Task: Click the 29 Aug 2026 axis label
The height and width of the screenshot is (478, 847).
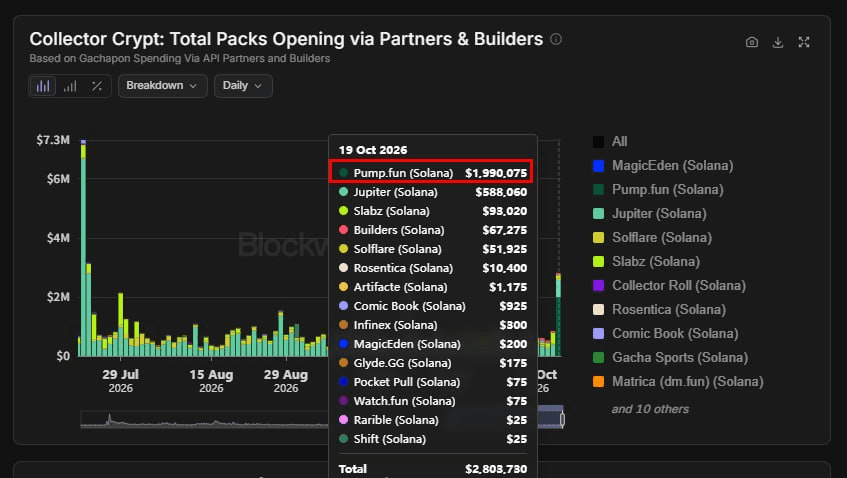Action: [286, 381]
